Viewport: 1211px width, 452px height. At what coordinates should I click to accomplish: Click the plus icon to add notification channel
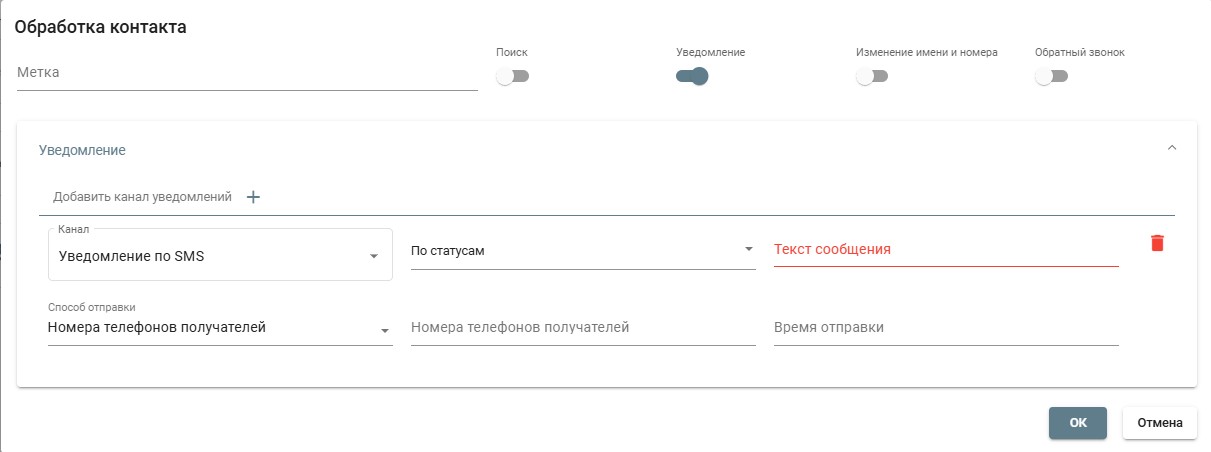[253, 197]
